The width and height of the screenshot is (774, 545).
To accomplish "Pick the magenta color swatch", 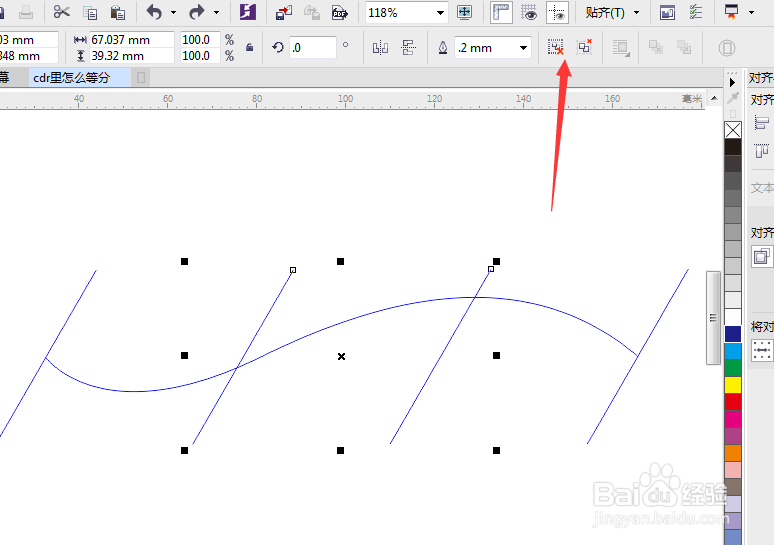I will pyautogui.click(x=733, y=419).
